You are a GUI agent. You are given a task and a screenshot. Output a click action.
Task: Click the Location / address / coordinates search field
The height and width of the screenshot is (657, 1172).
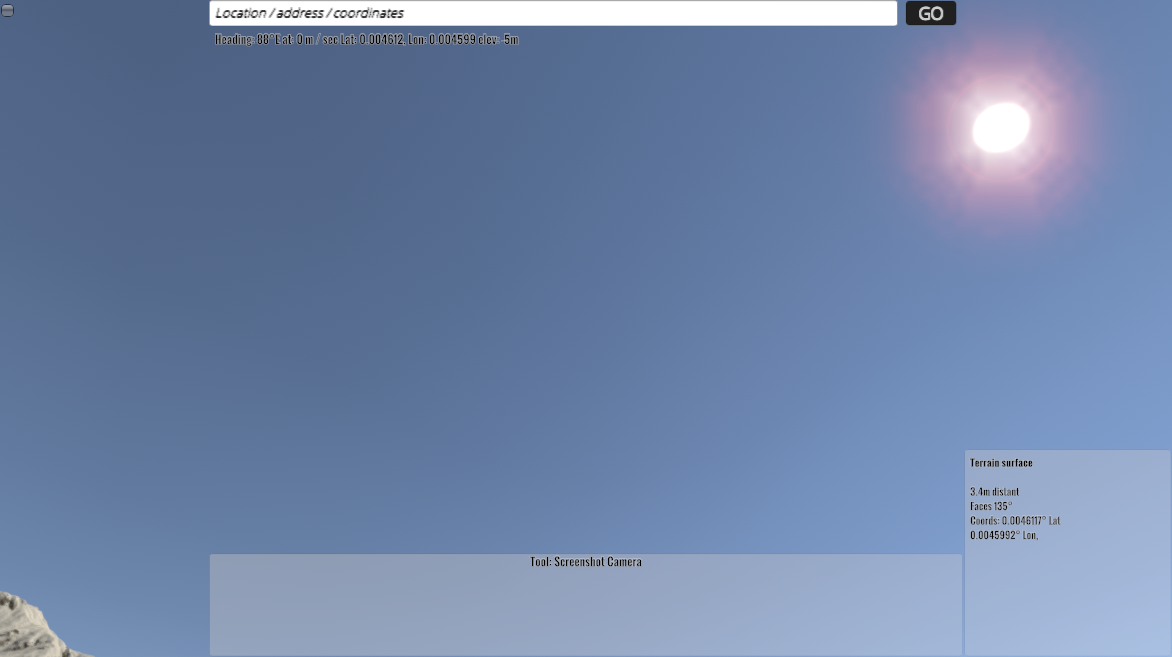point(552,13)
